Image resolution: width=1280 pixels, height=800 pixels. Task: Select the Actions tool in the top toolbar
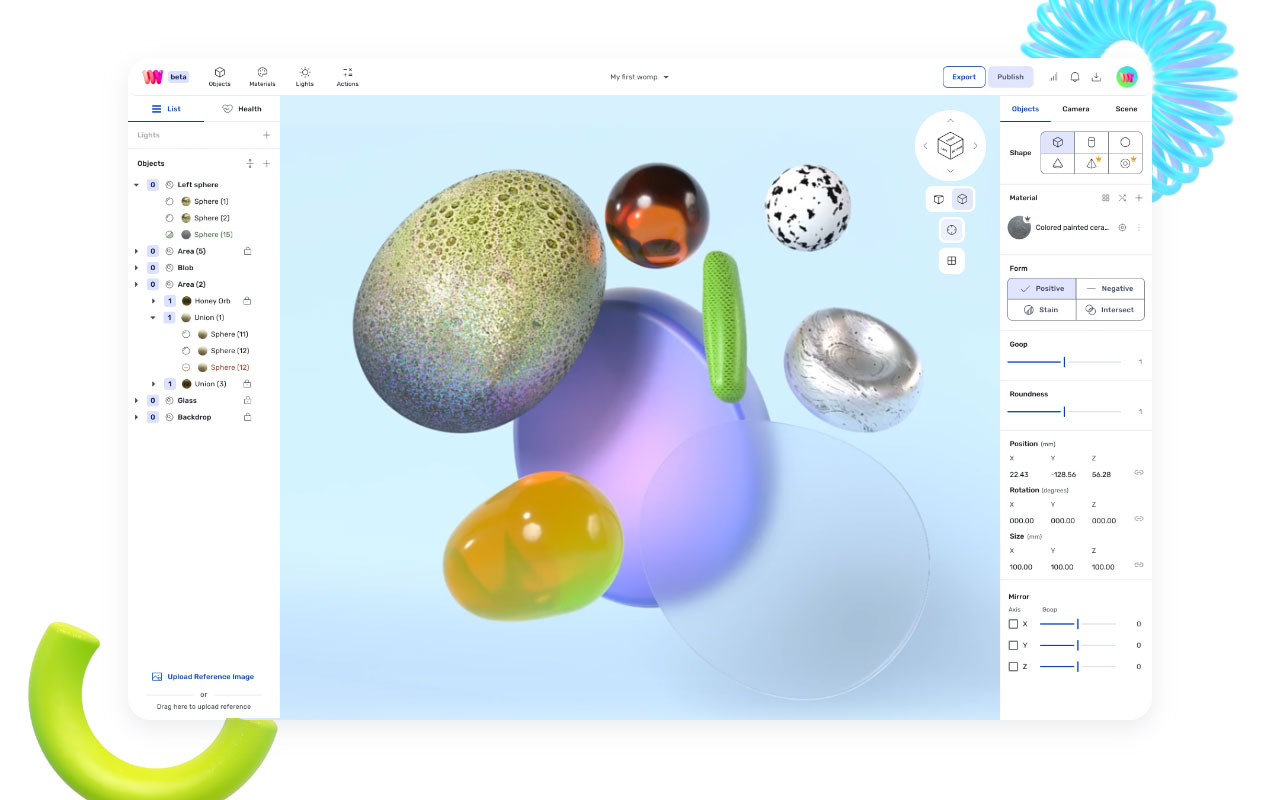click(347, 76)
